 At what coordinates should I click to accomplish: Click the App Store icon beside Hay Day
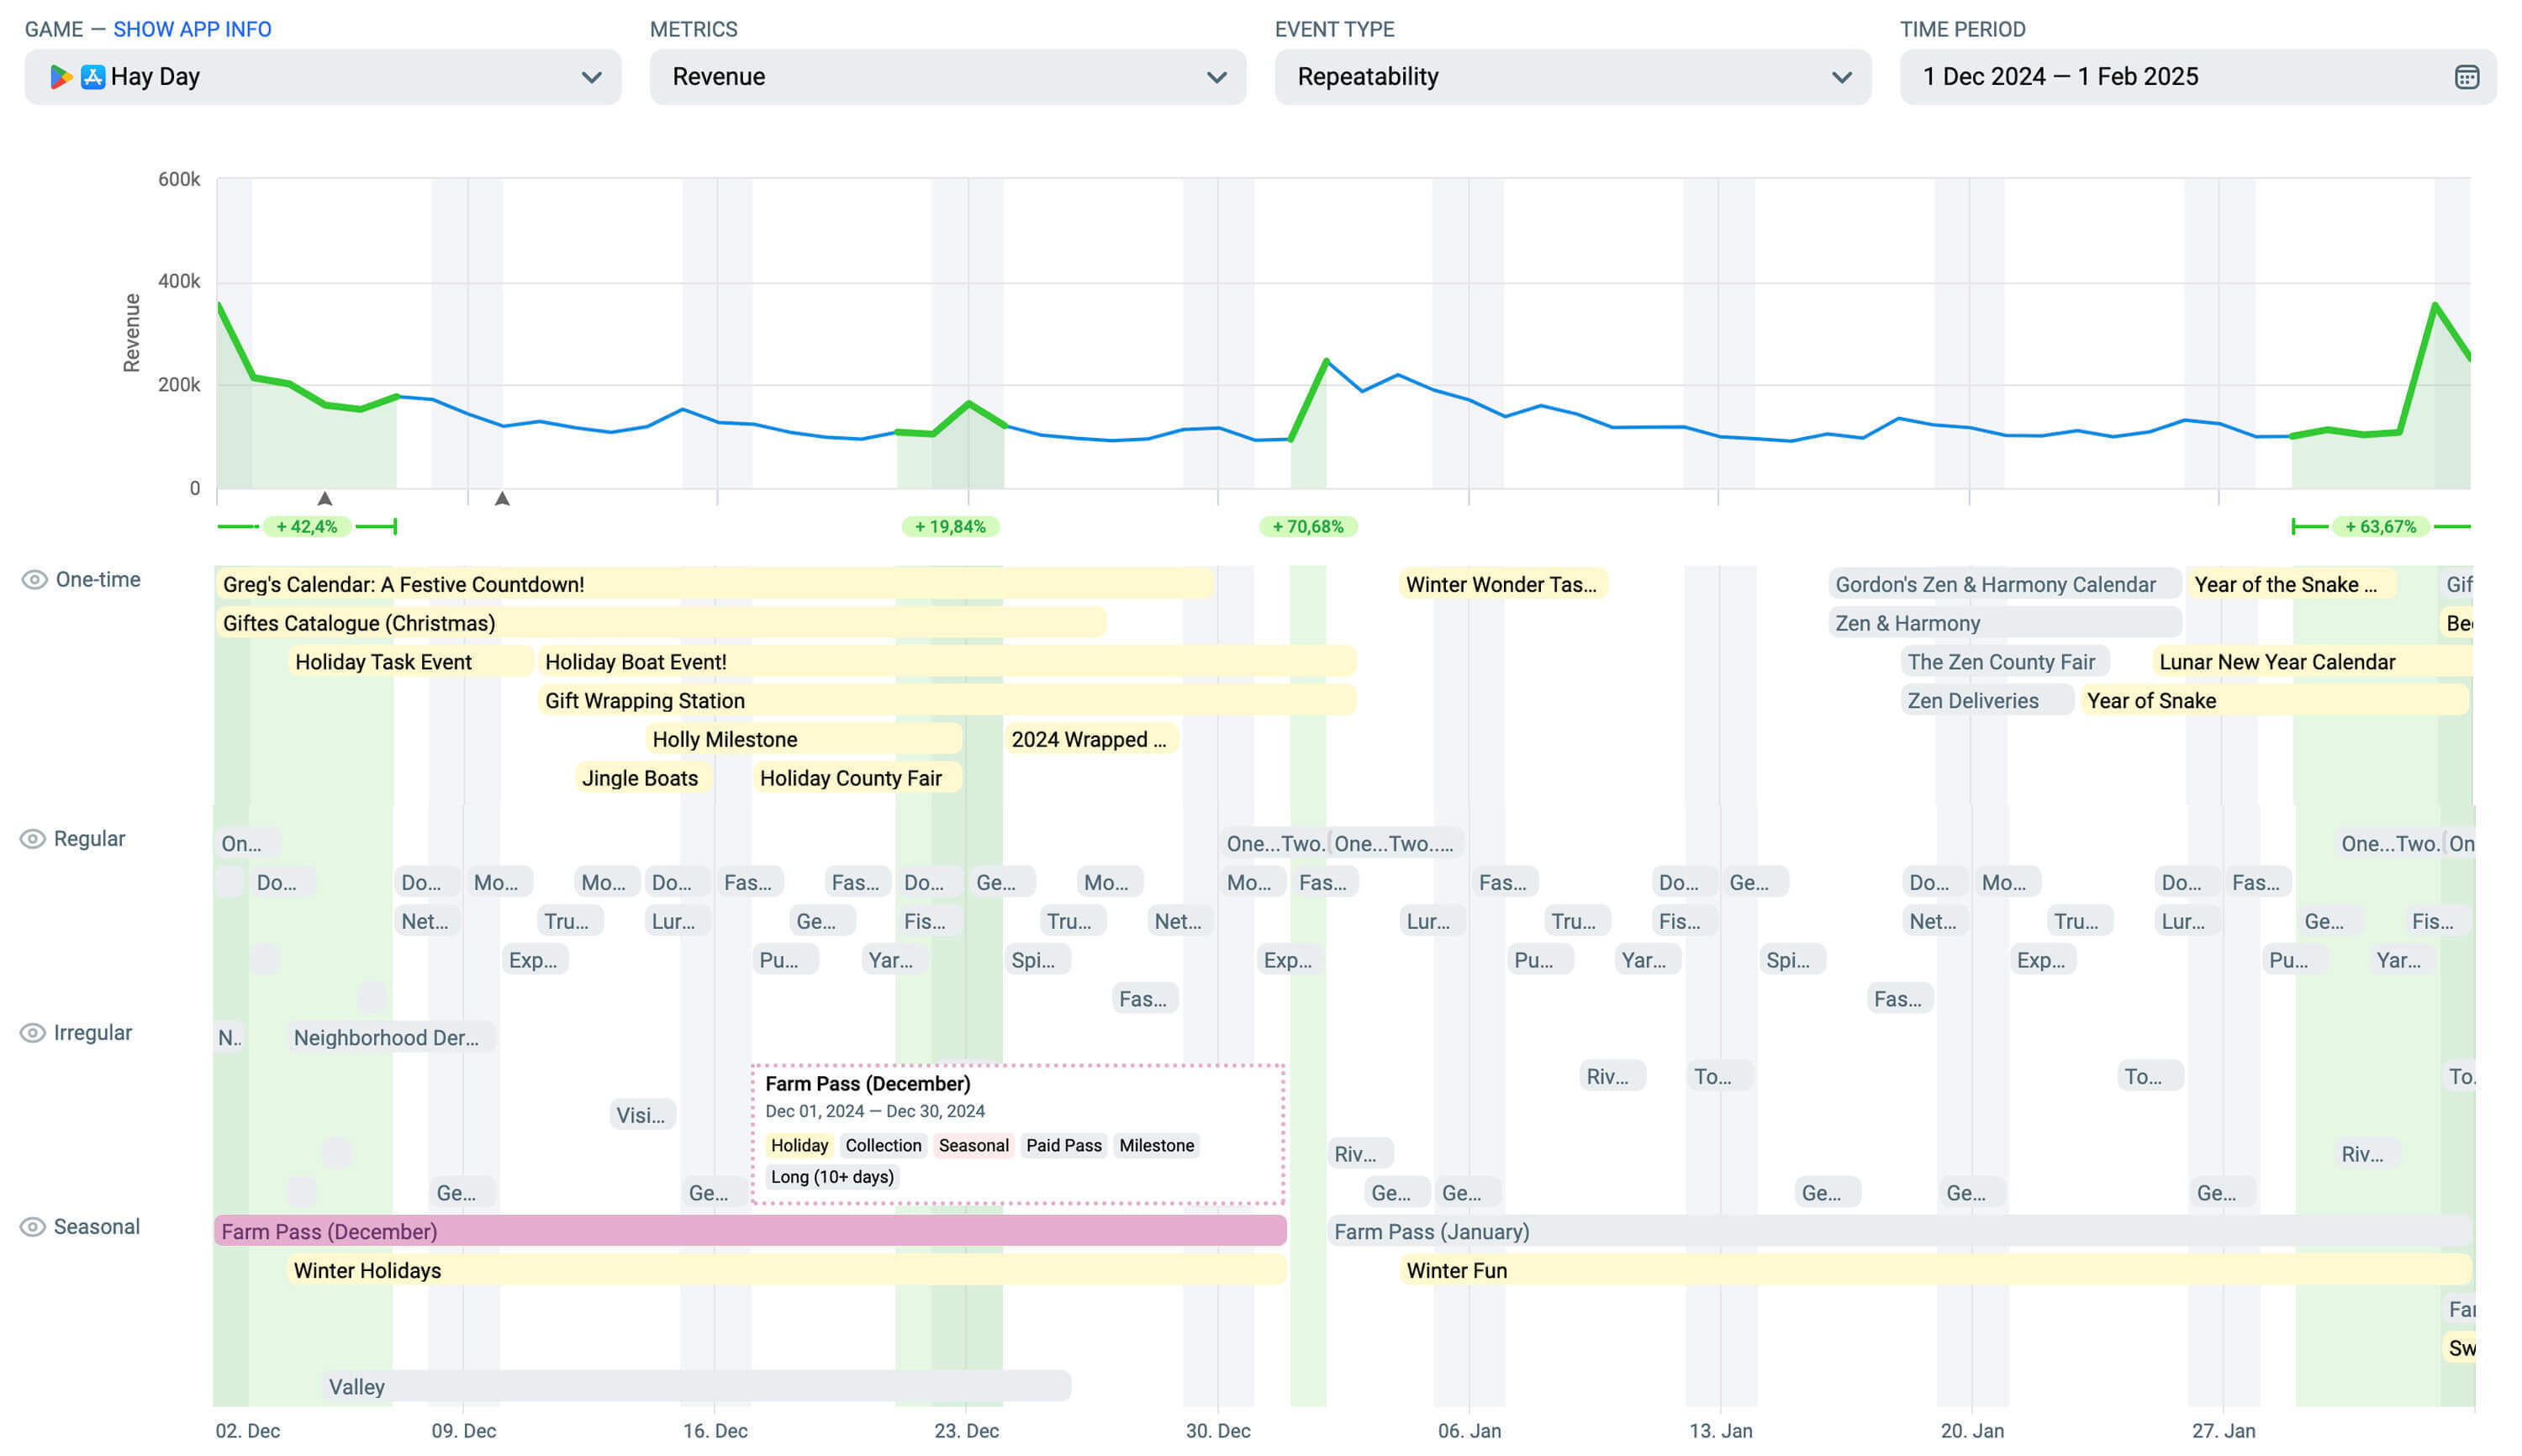pyautogui.click(x=93, y=77)
